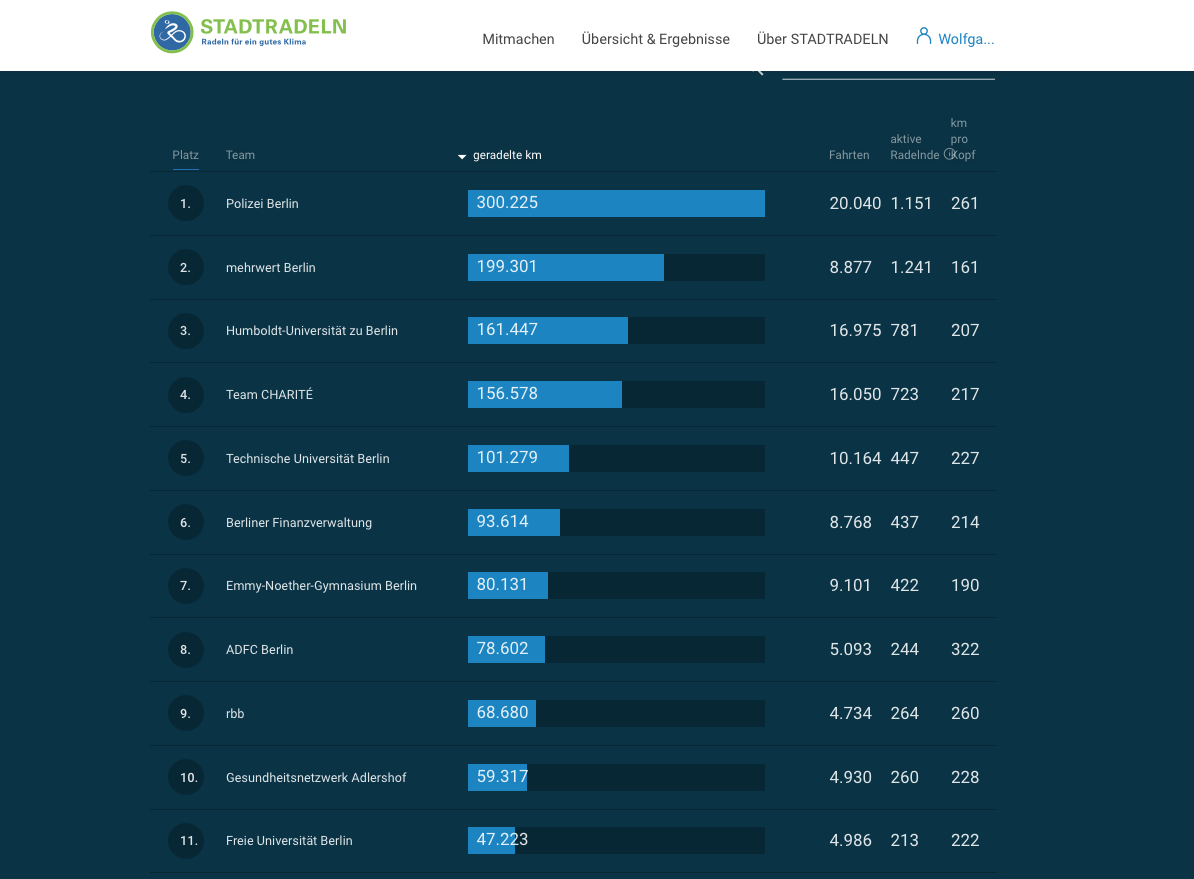
Task: Click the info icon beside aktive Radelnde
Action: point(950,154)
